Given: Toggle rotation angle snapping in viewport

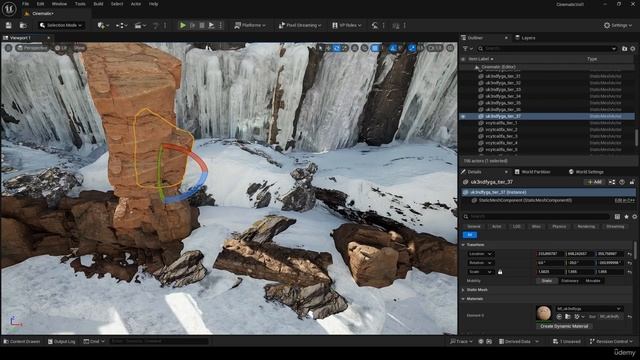Looking at the screenshot, I should coord(393,48).
